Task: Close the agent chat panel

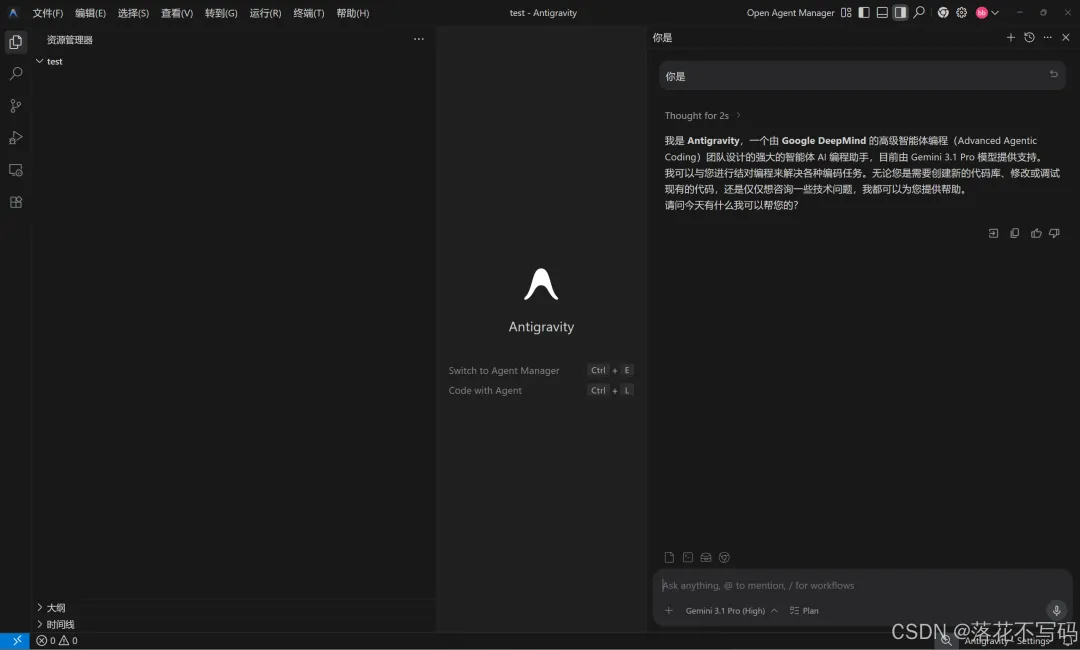Action: click(1066, 37)
